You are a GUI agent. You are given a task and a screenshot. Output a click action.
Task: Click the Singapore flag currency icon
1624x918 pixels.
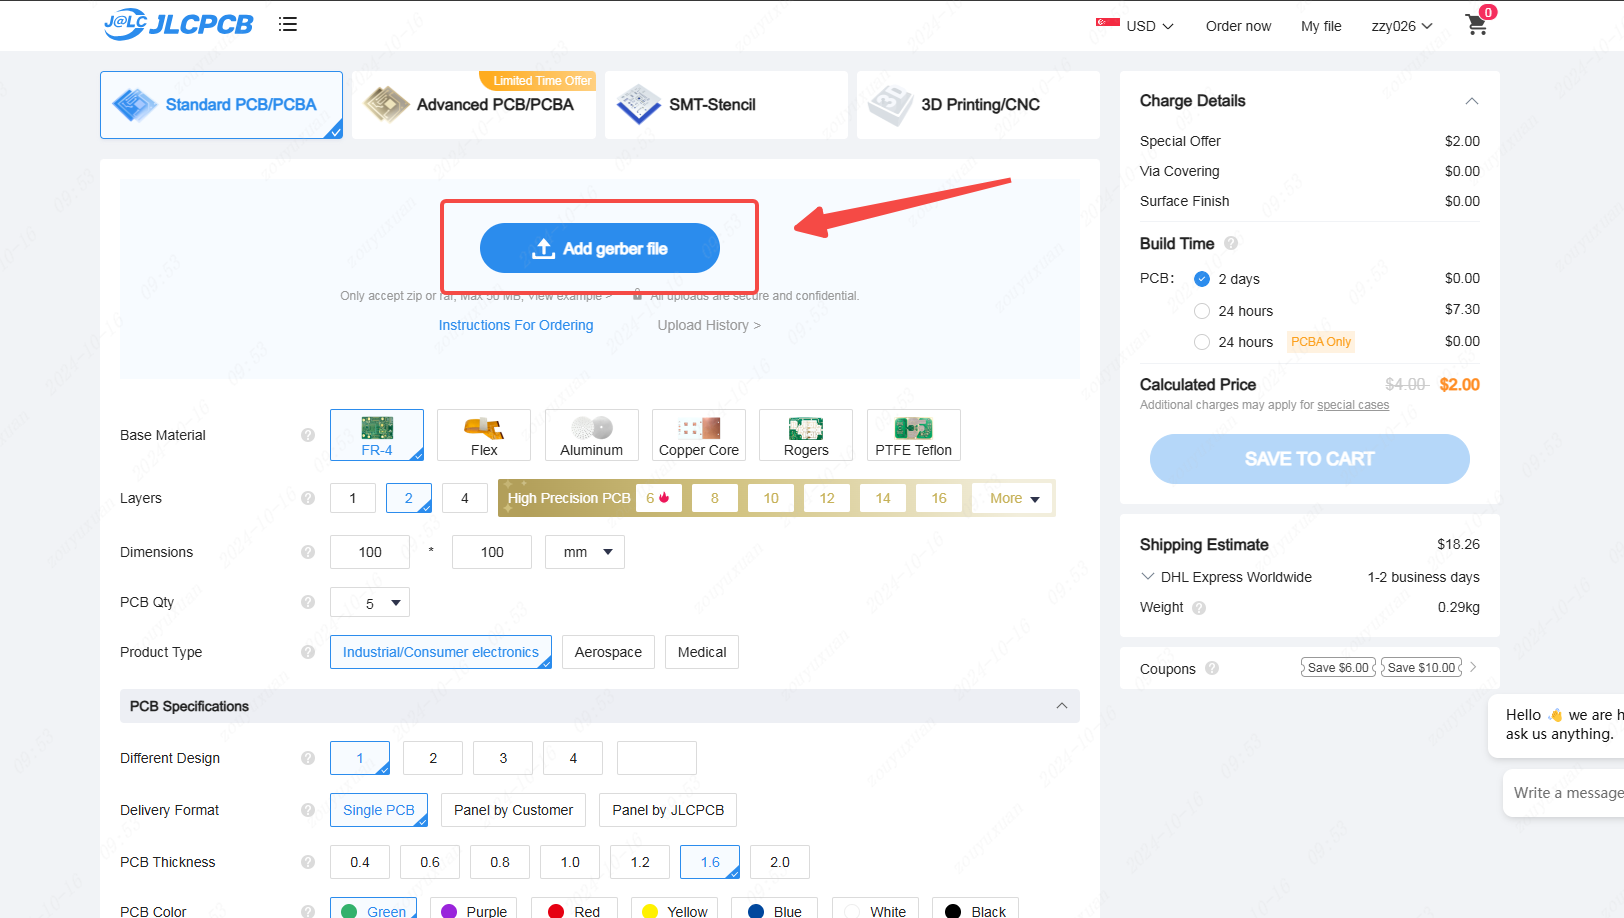(x=1107, y=24)
